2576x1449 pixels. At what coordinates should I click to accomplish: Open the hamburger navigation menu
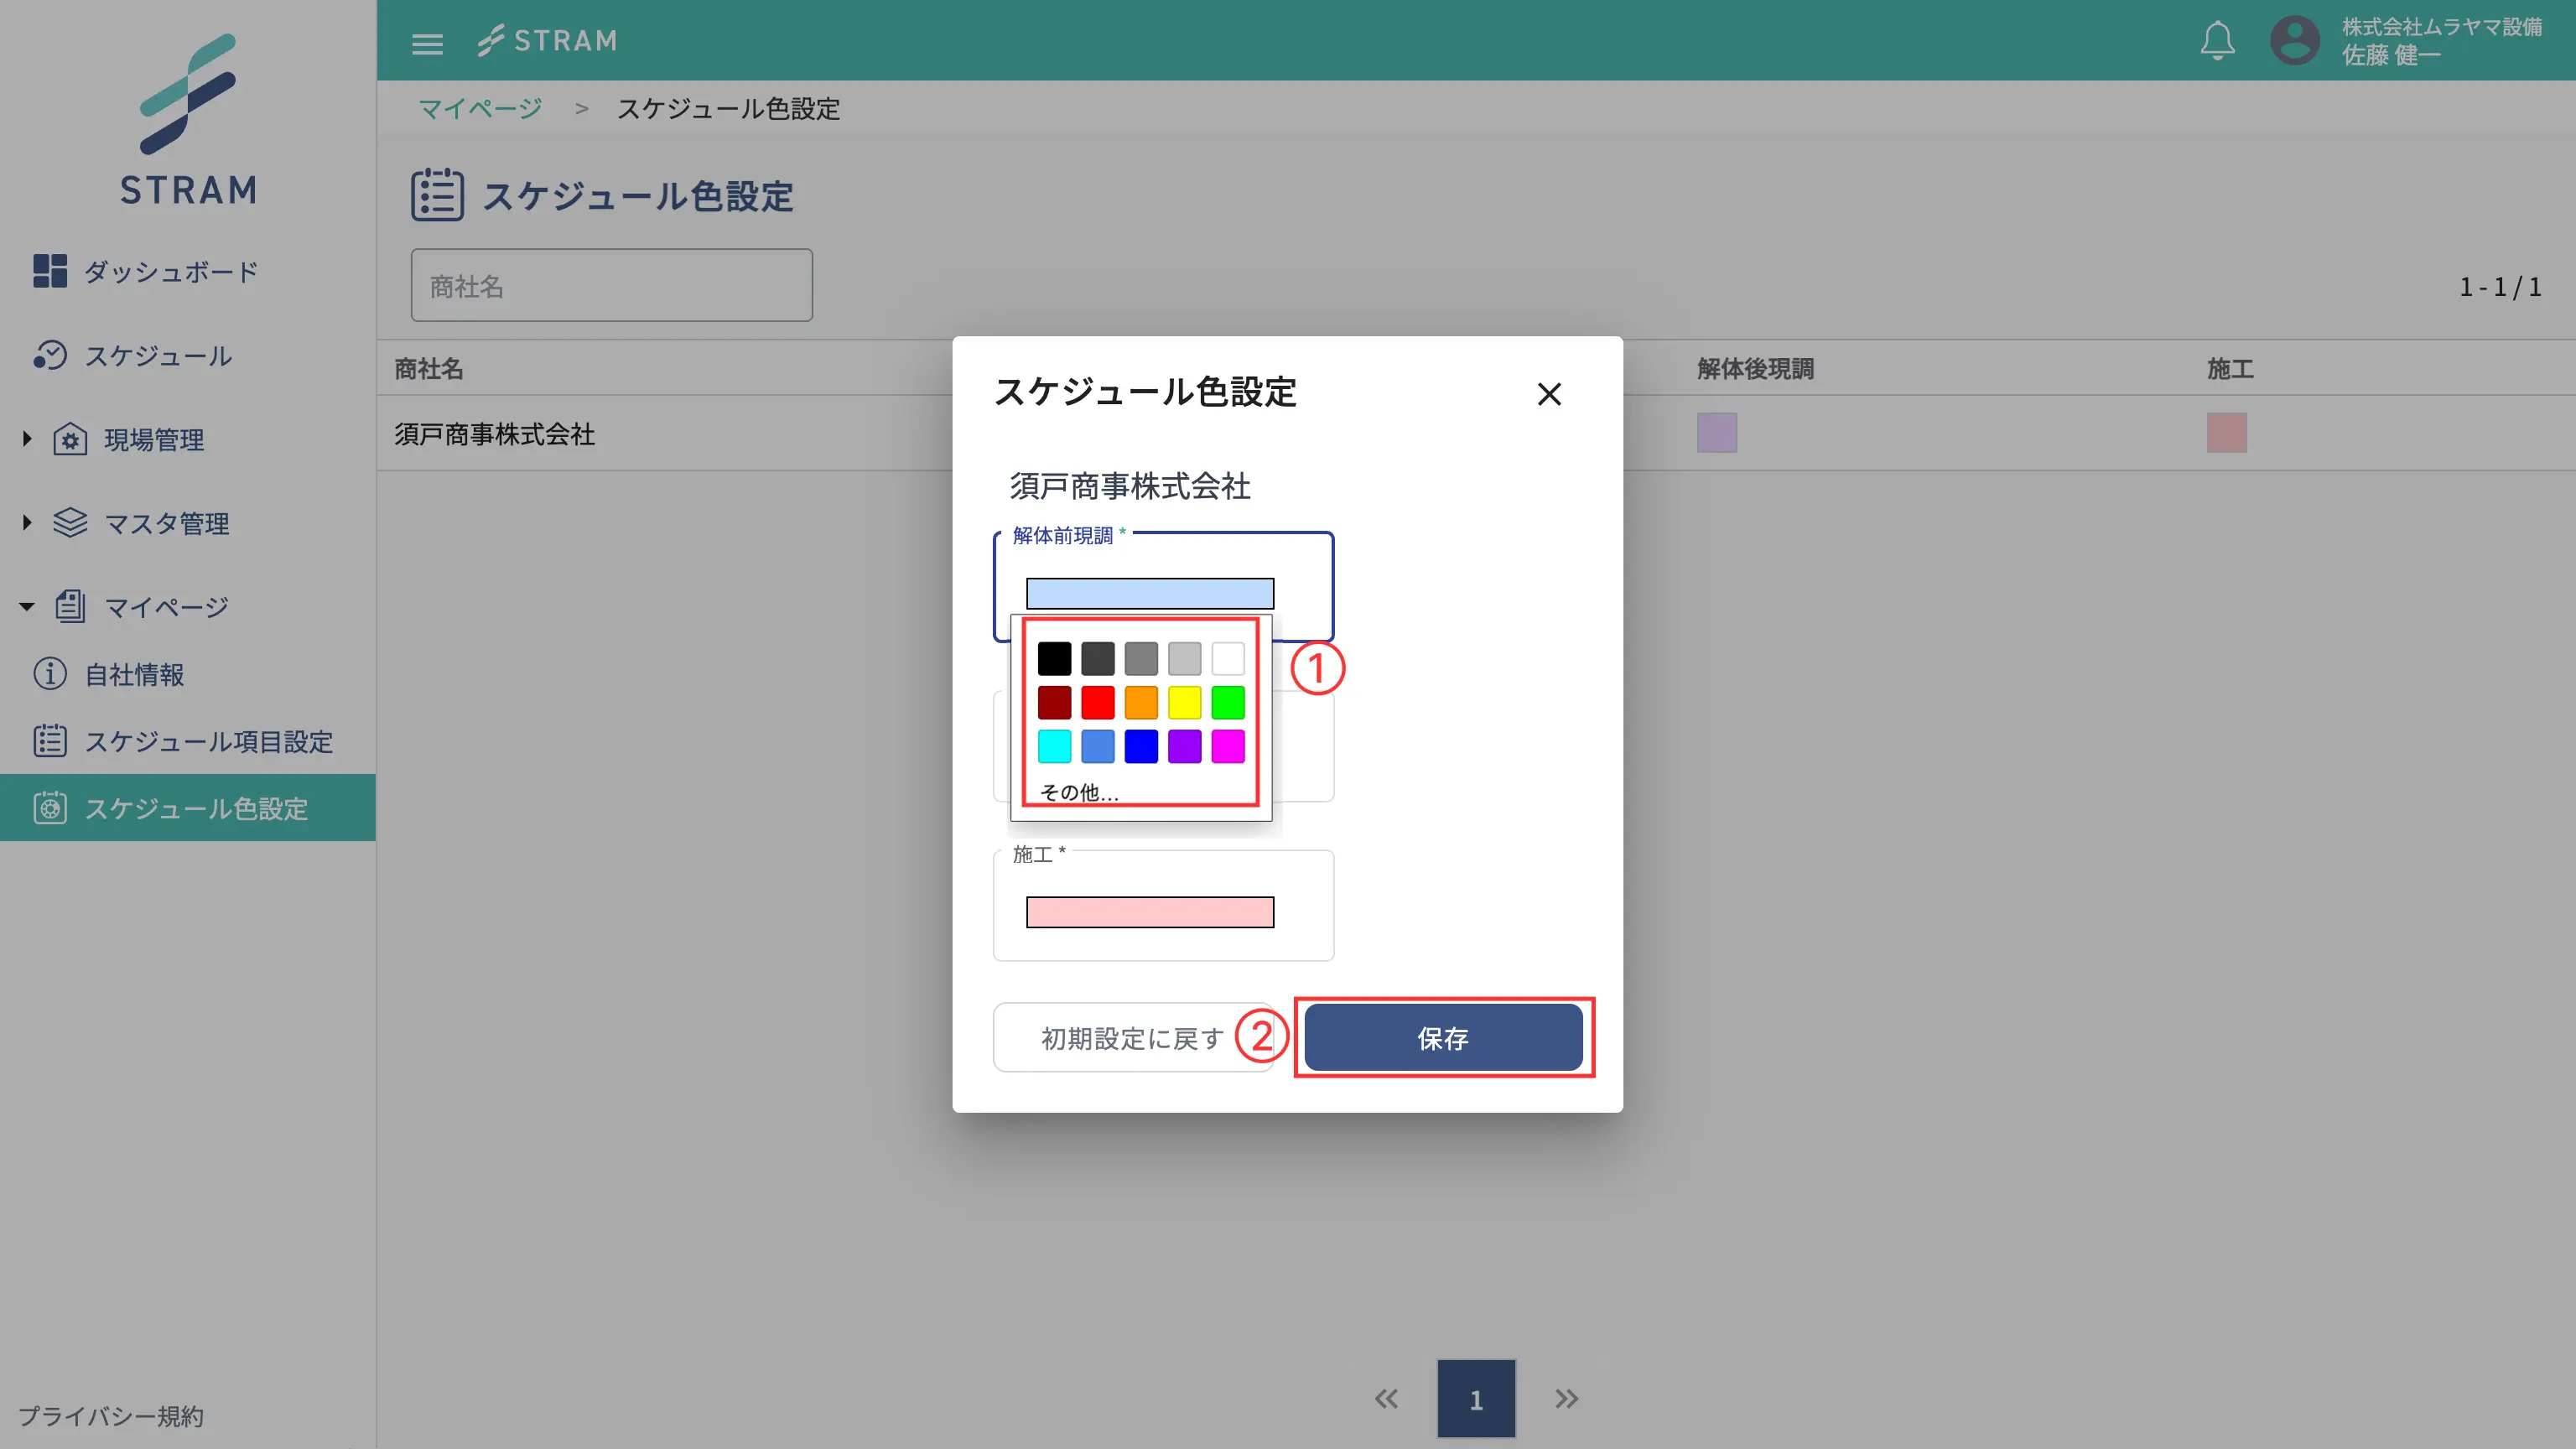pos(428,42)
